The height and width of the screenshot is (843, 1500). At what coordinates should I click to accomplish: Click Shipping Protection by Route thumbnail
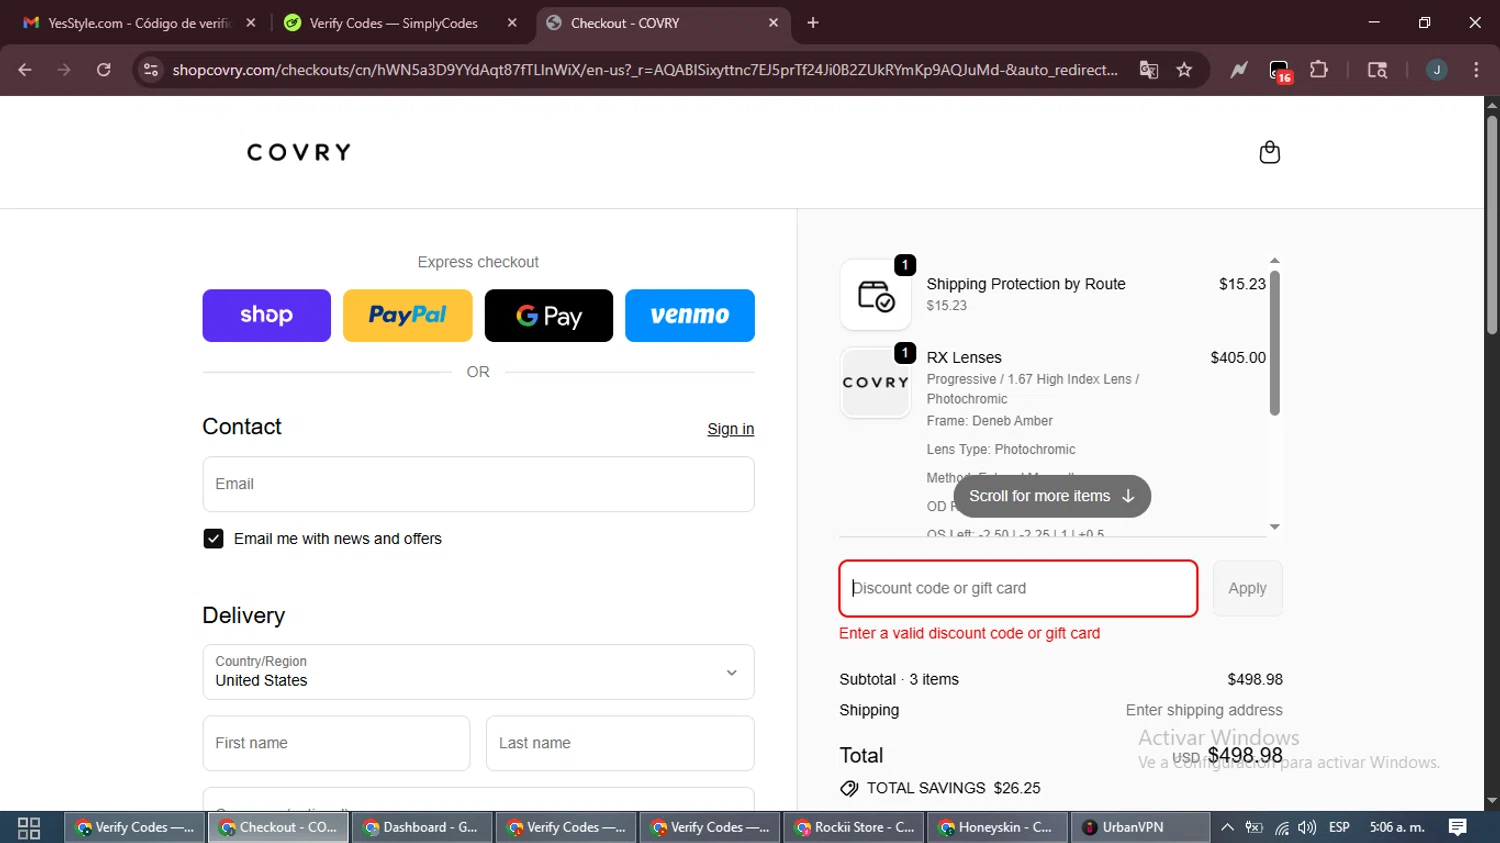[x=875, y=295]
